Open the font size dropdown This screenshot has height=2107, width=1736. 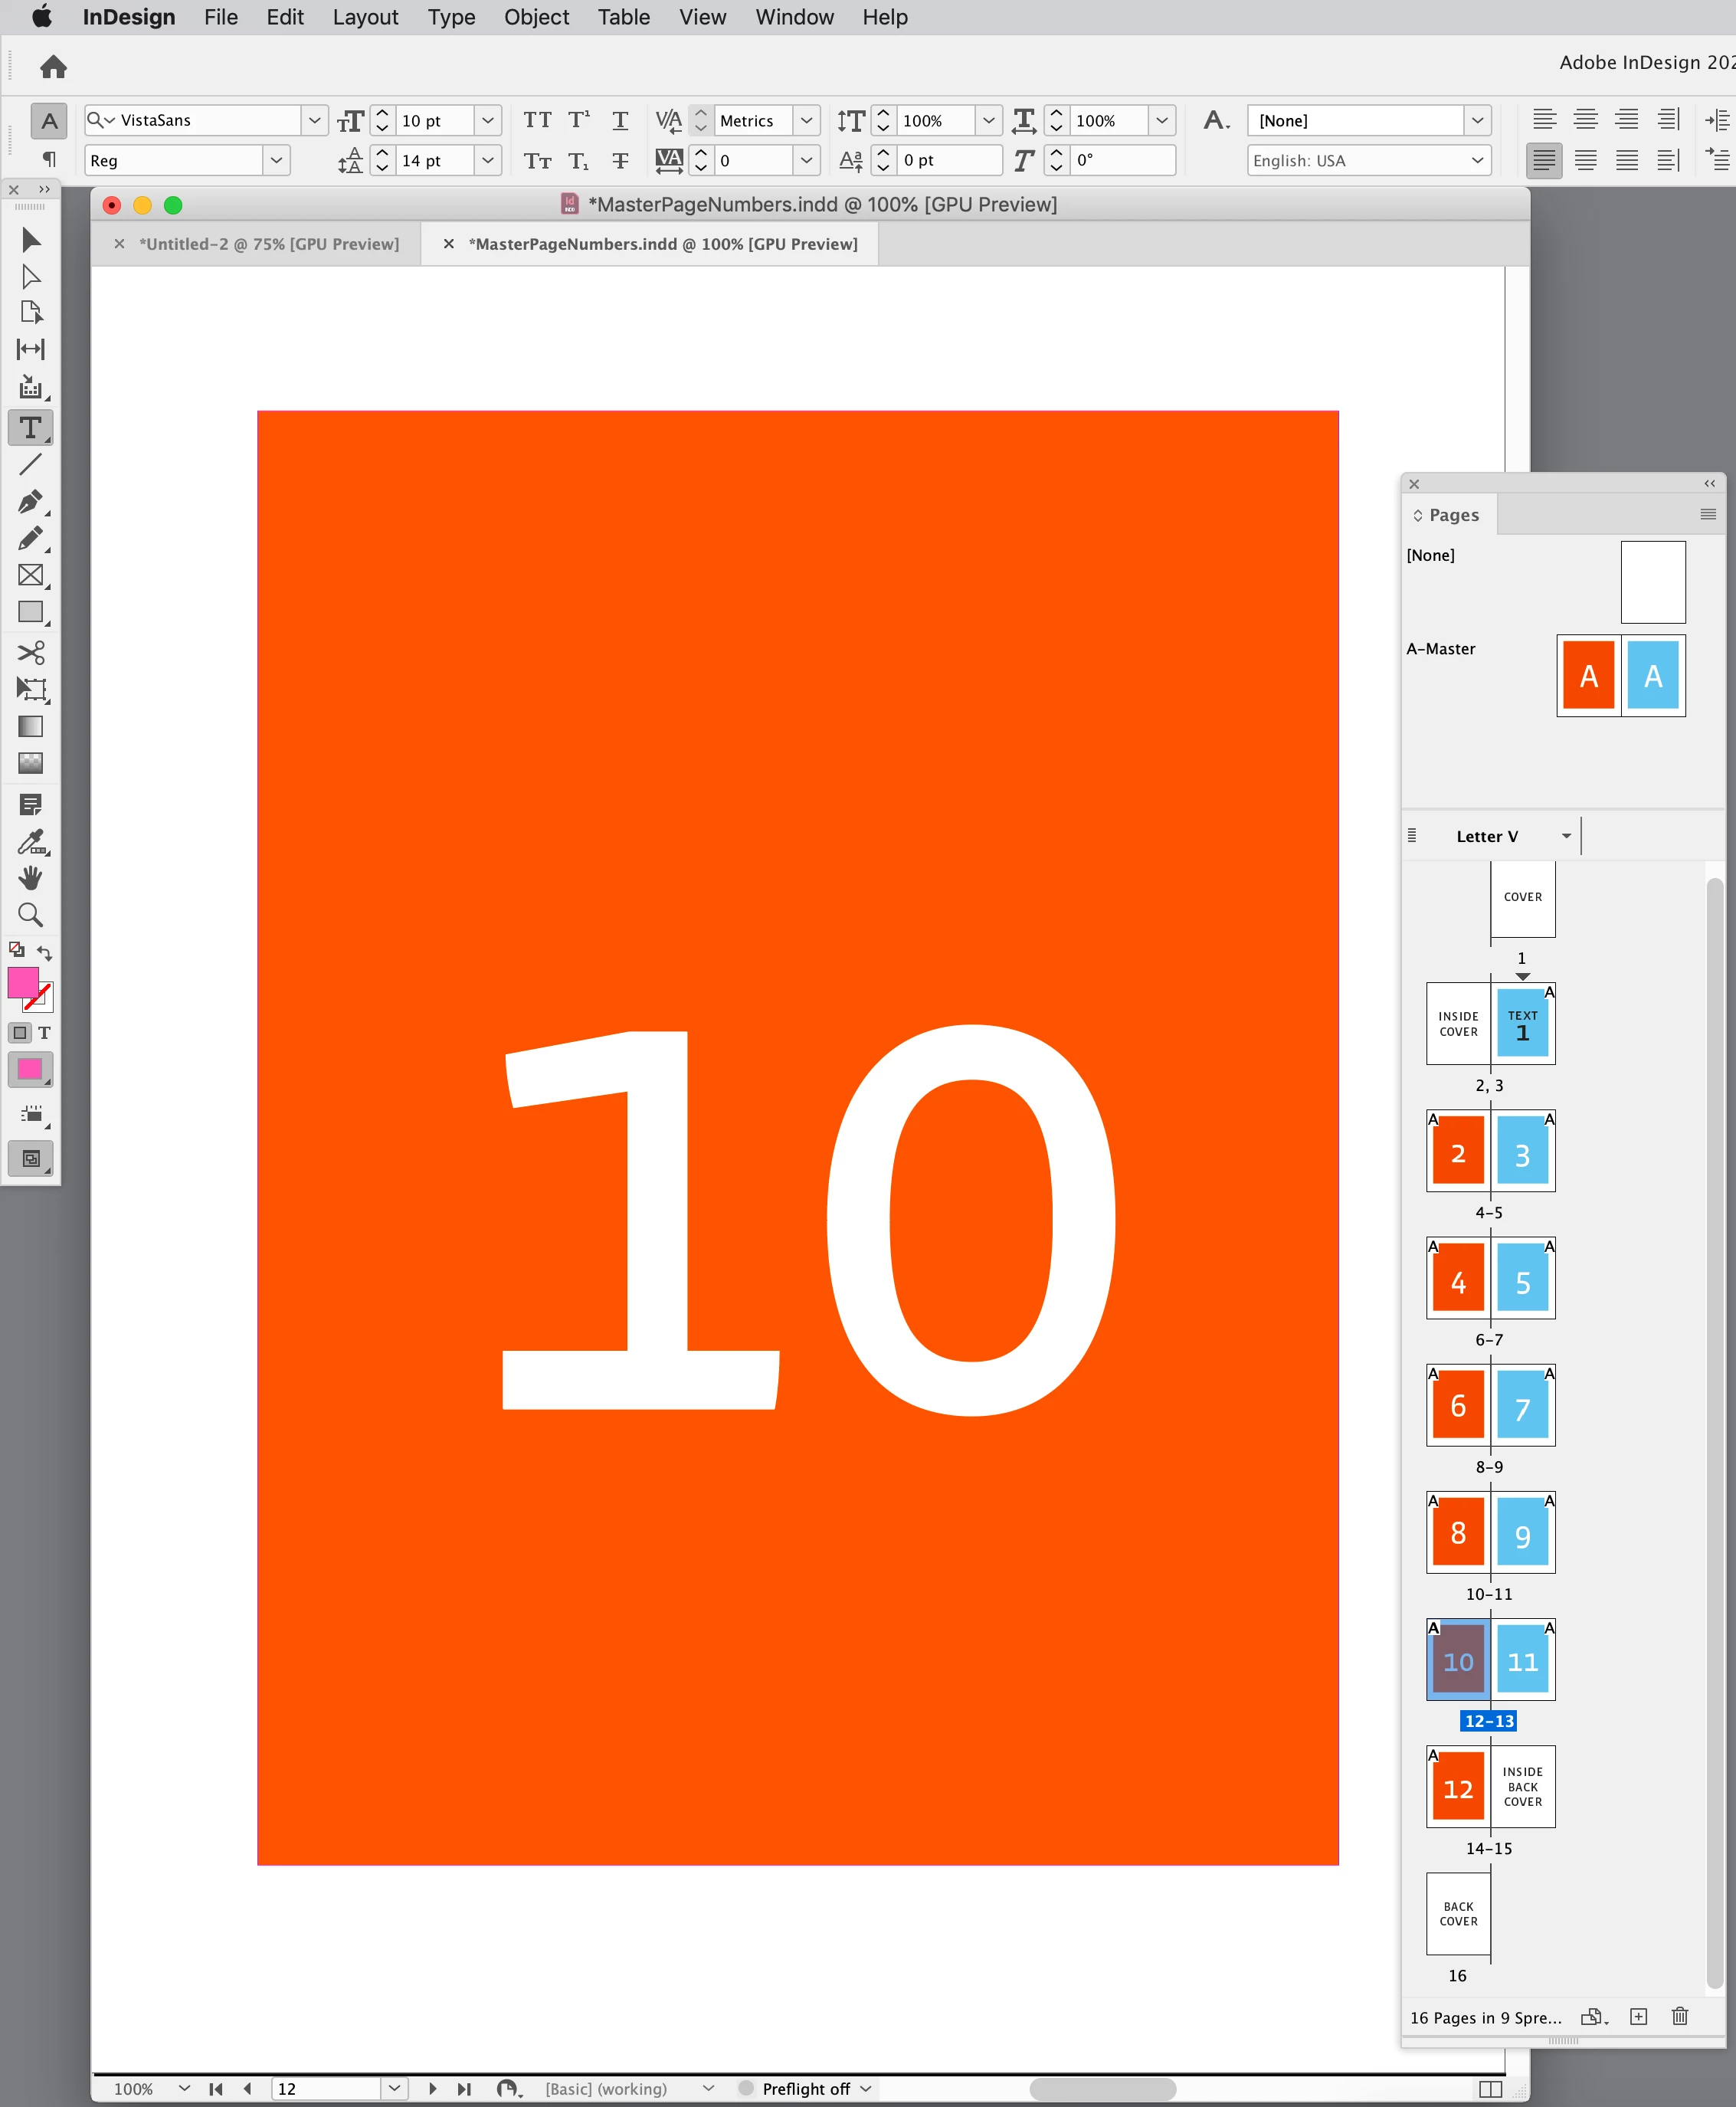pyautogui.click(x=488, y=120)
